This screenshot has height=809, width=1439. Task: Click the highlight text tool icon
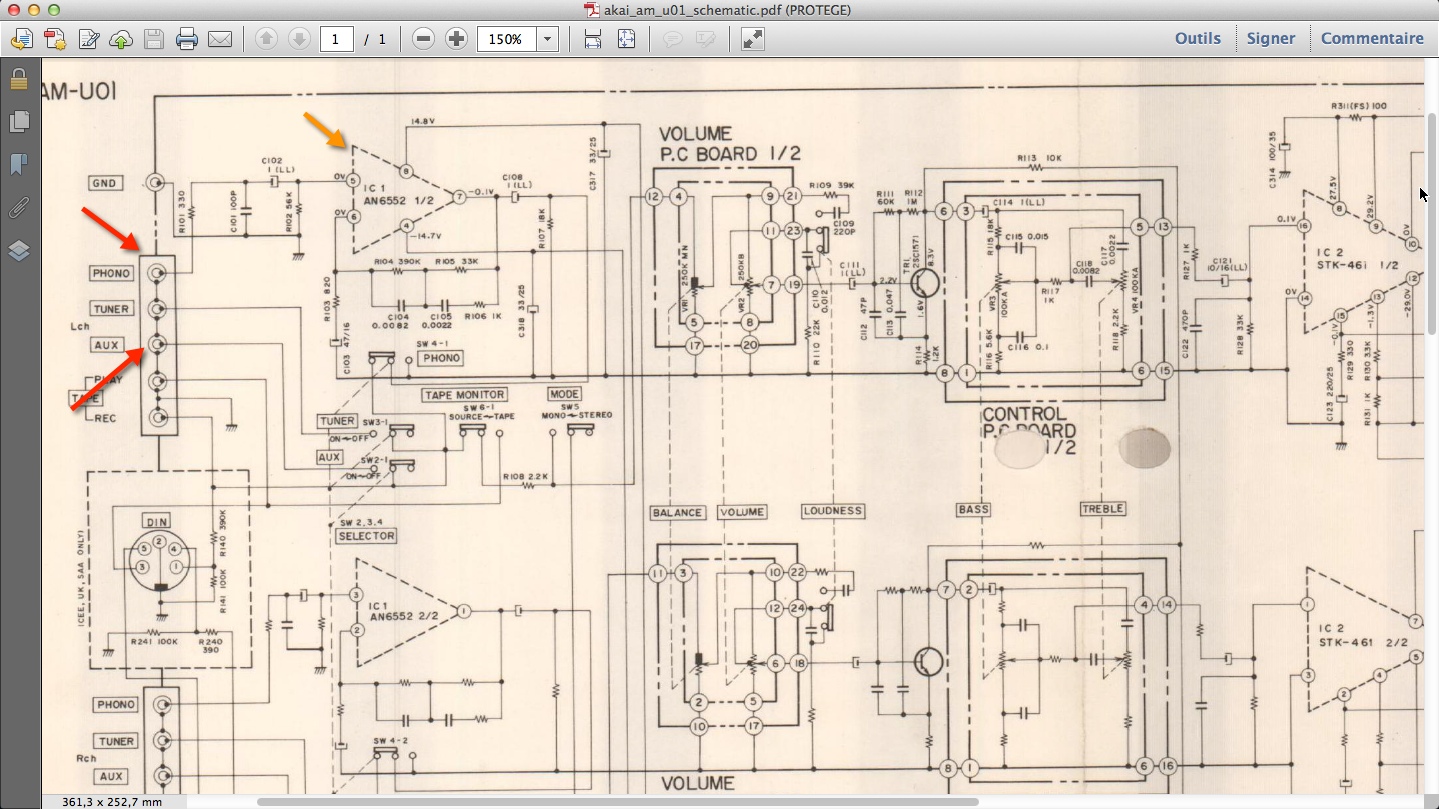[706, 39]
